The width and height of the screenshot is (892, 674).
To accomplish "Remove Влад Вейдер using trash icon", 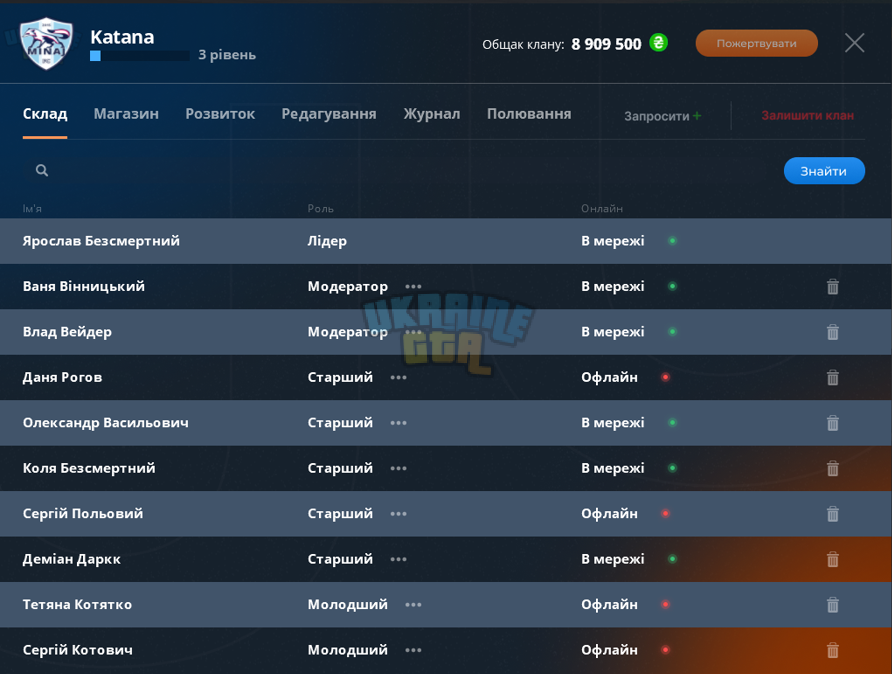I will click(832, 332).
